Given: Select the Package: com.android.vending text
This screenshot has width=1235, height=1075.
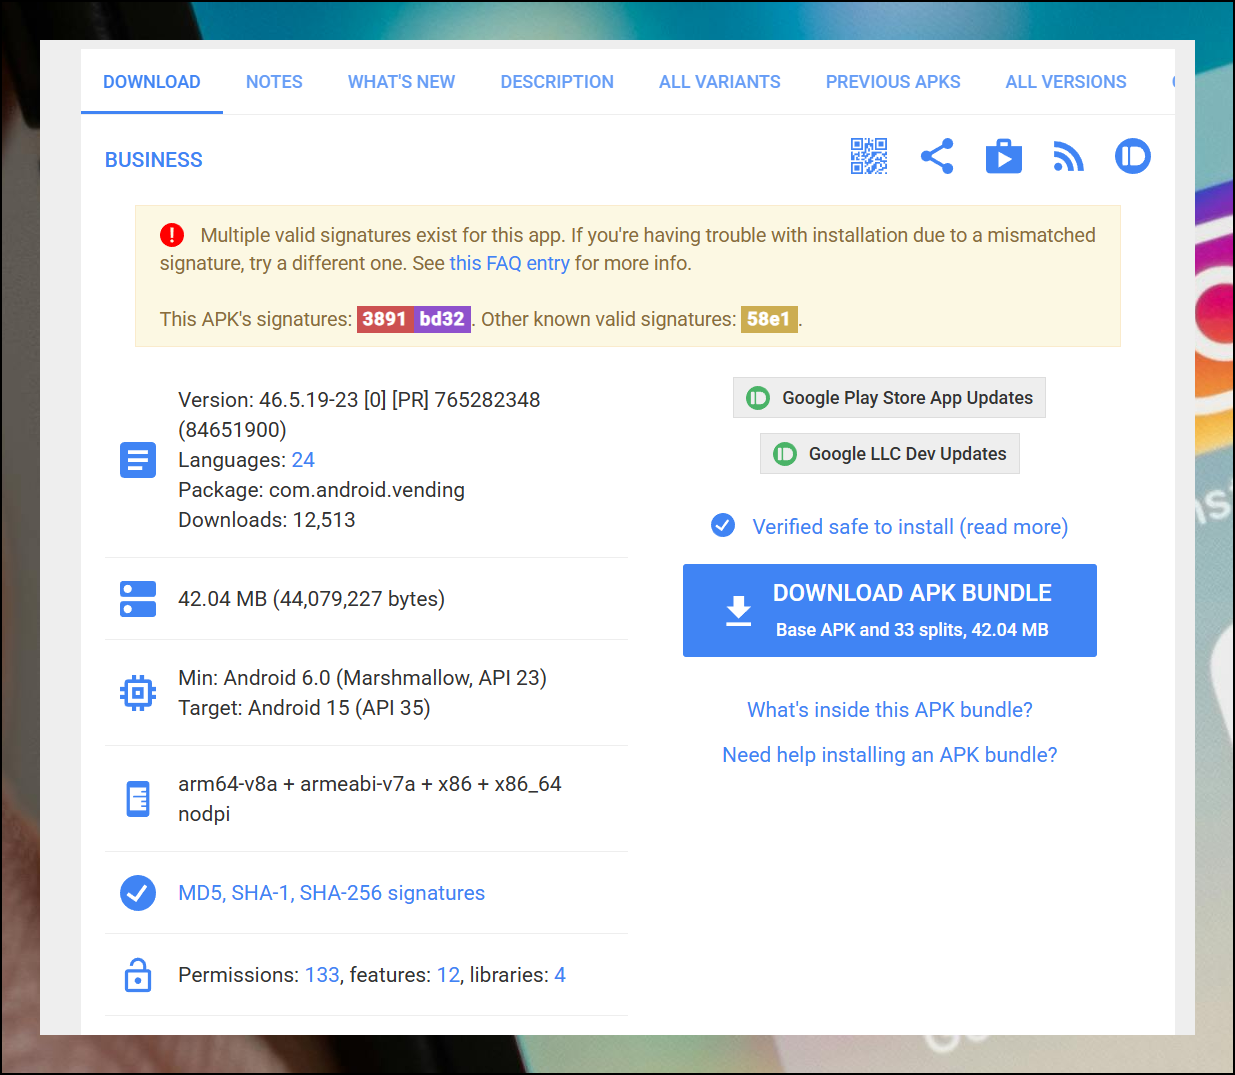Looking at the screenshot, I should 321,490.
